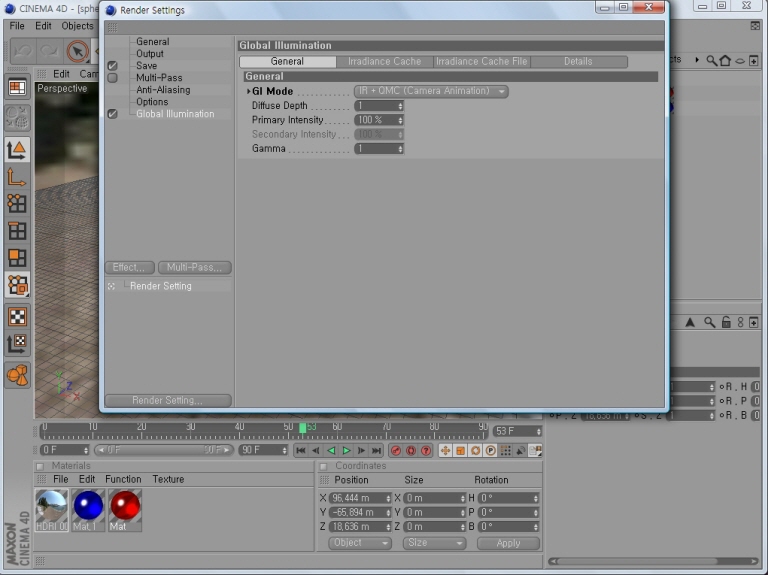Select the checkerboard Texture tool

tap(17, 317)
